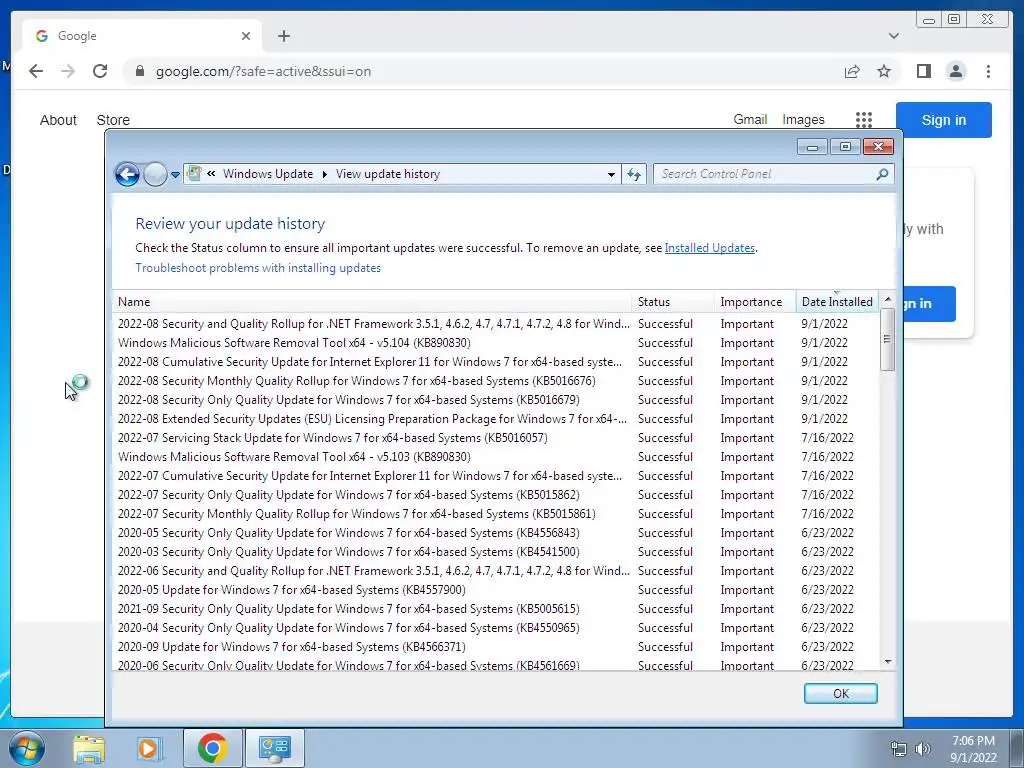Image resolution: width=1024 pixels, height=768 pixels.
Task: Click Chrome's back arrow
Action: pyautogui.click(x=36, y=71)
